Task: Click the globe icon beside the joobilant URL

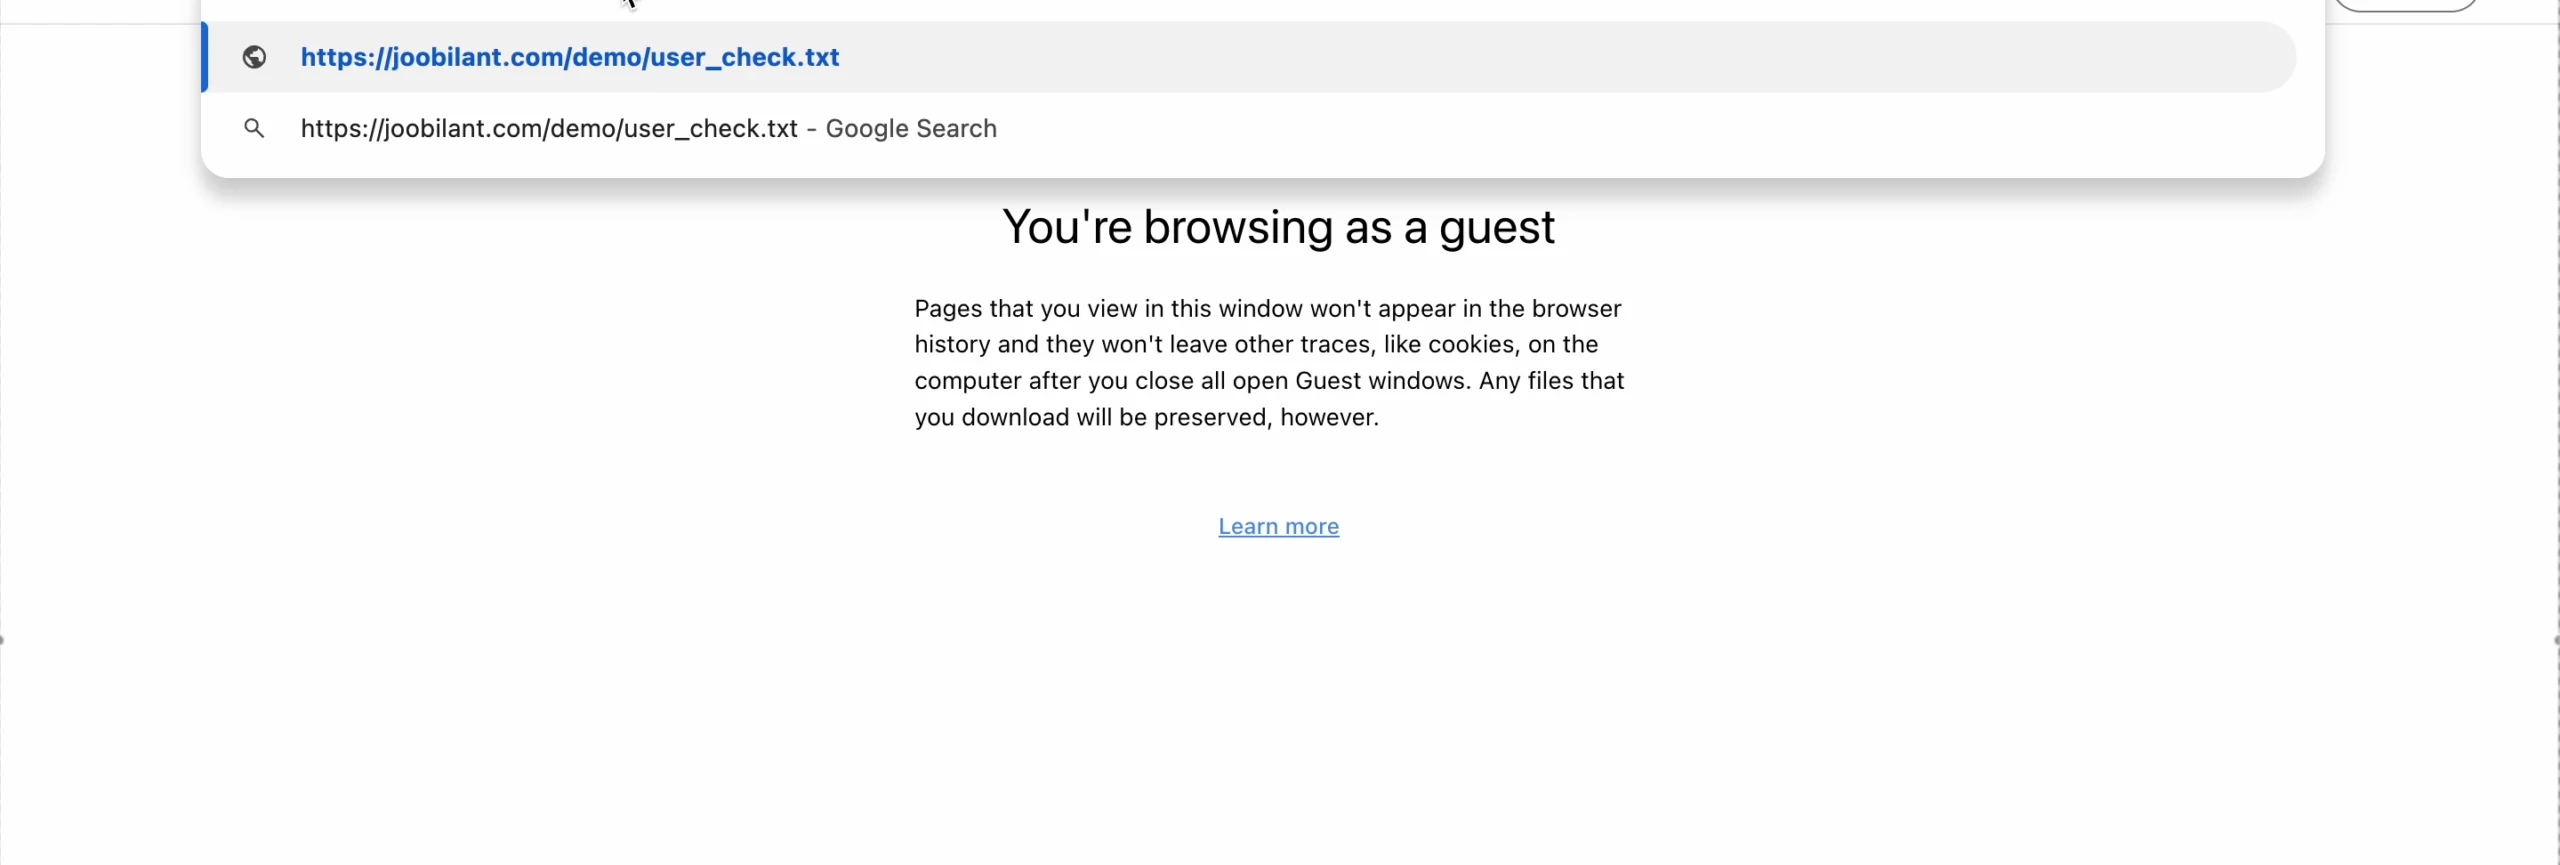Action: click(254, 57)
